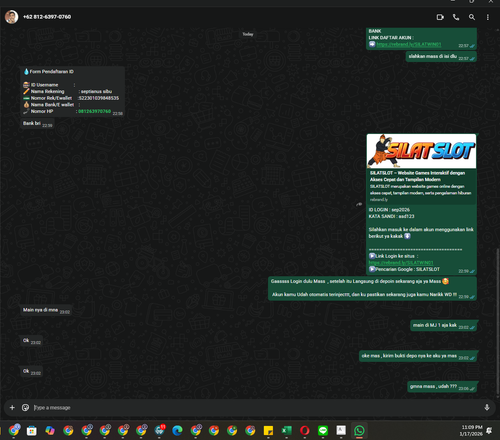This screenshot has height=440, width=500.
Task: Open Microsoft Edge from the taskbar
Action: 177,431
